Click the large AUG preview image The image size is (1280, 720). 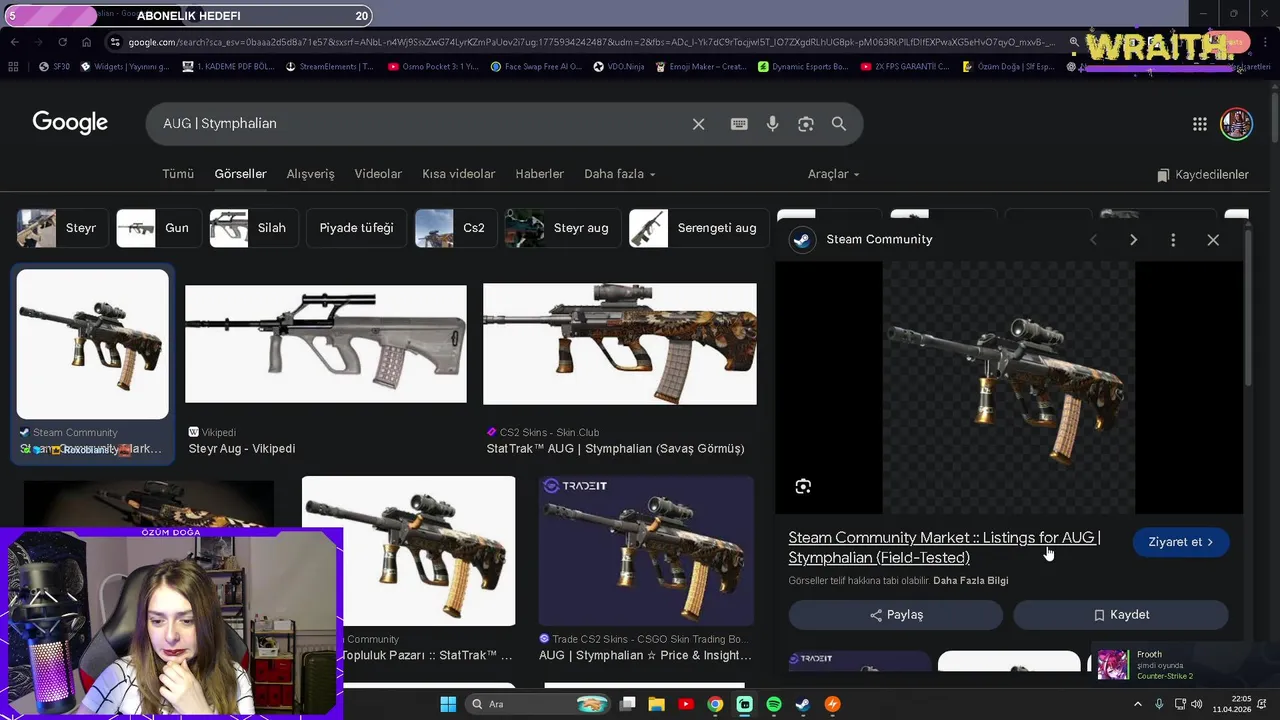tap(1009, 388)
